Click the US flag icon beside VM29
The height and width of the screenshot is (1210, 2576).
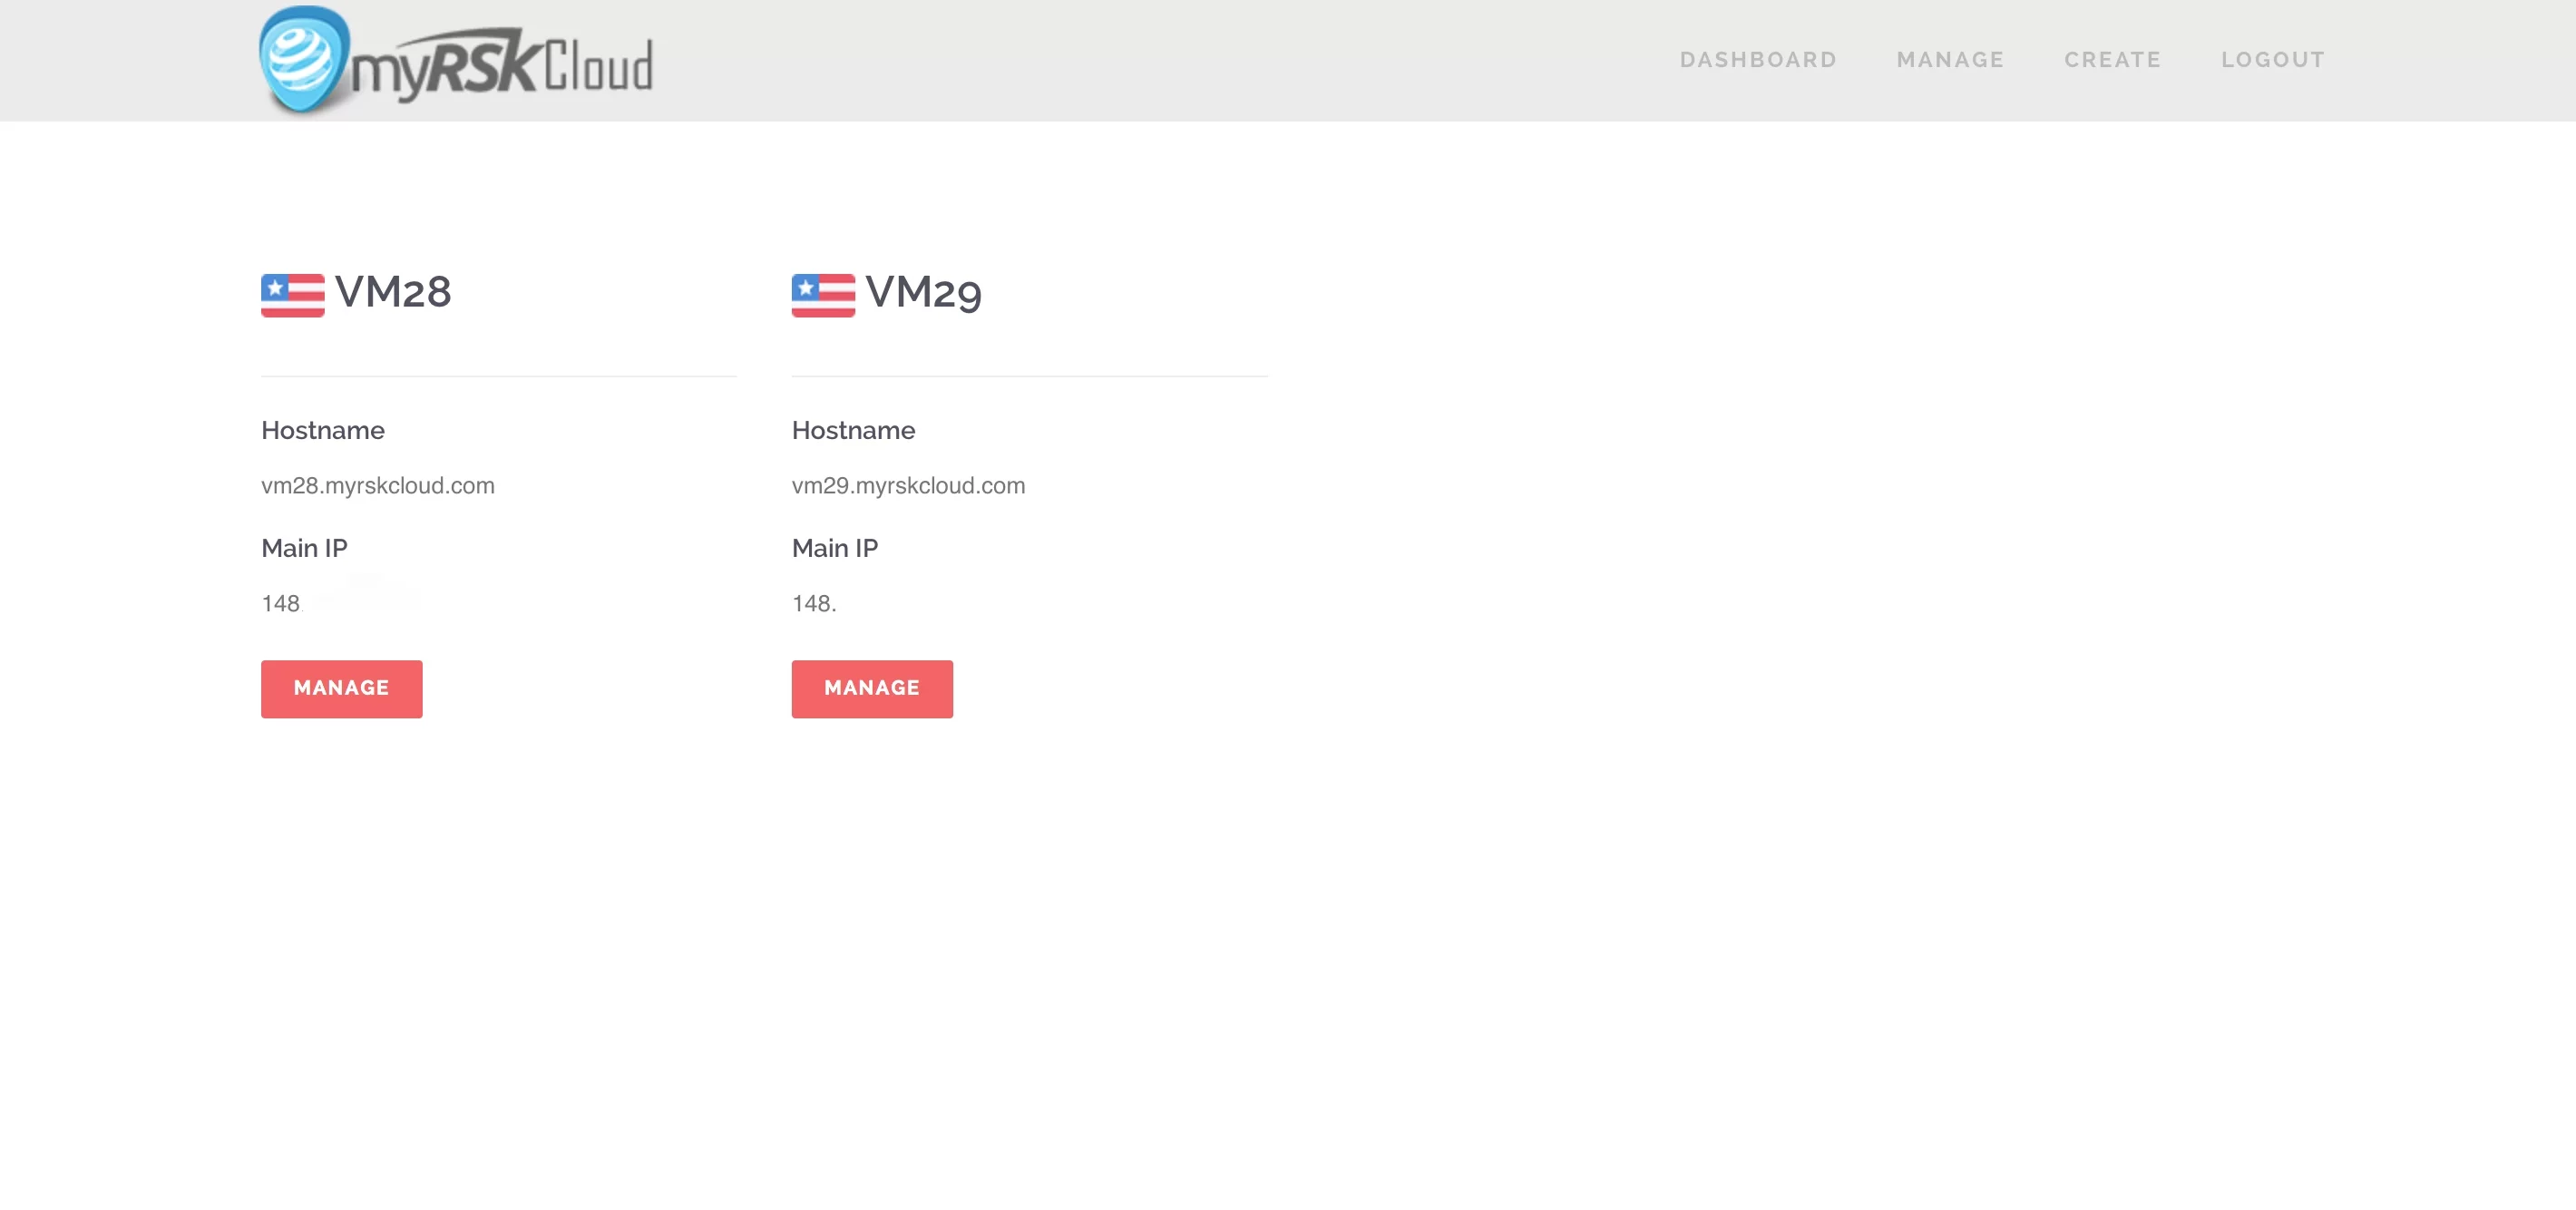823,295
